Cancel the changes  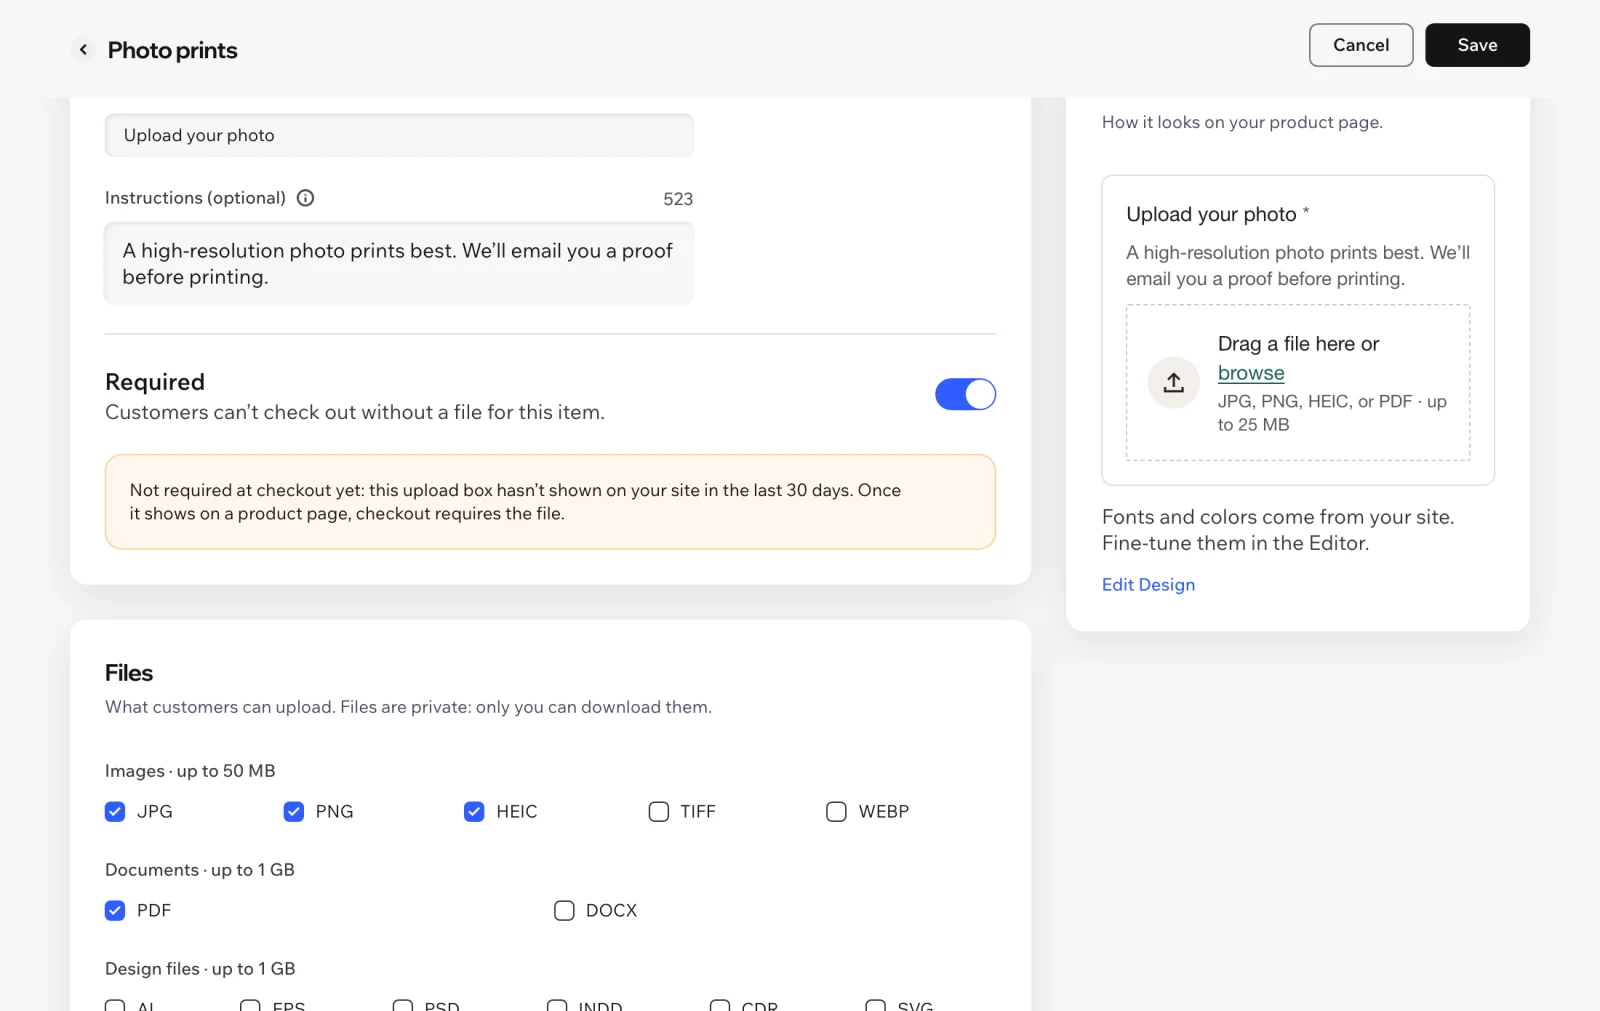click(1361, 45)
